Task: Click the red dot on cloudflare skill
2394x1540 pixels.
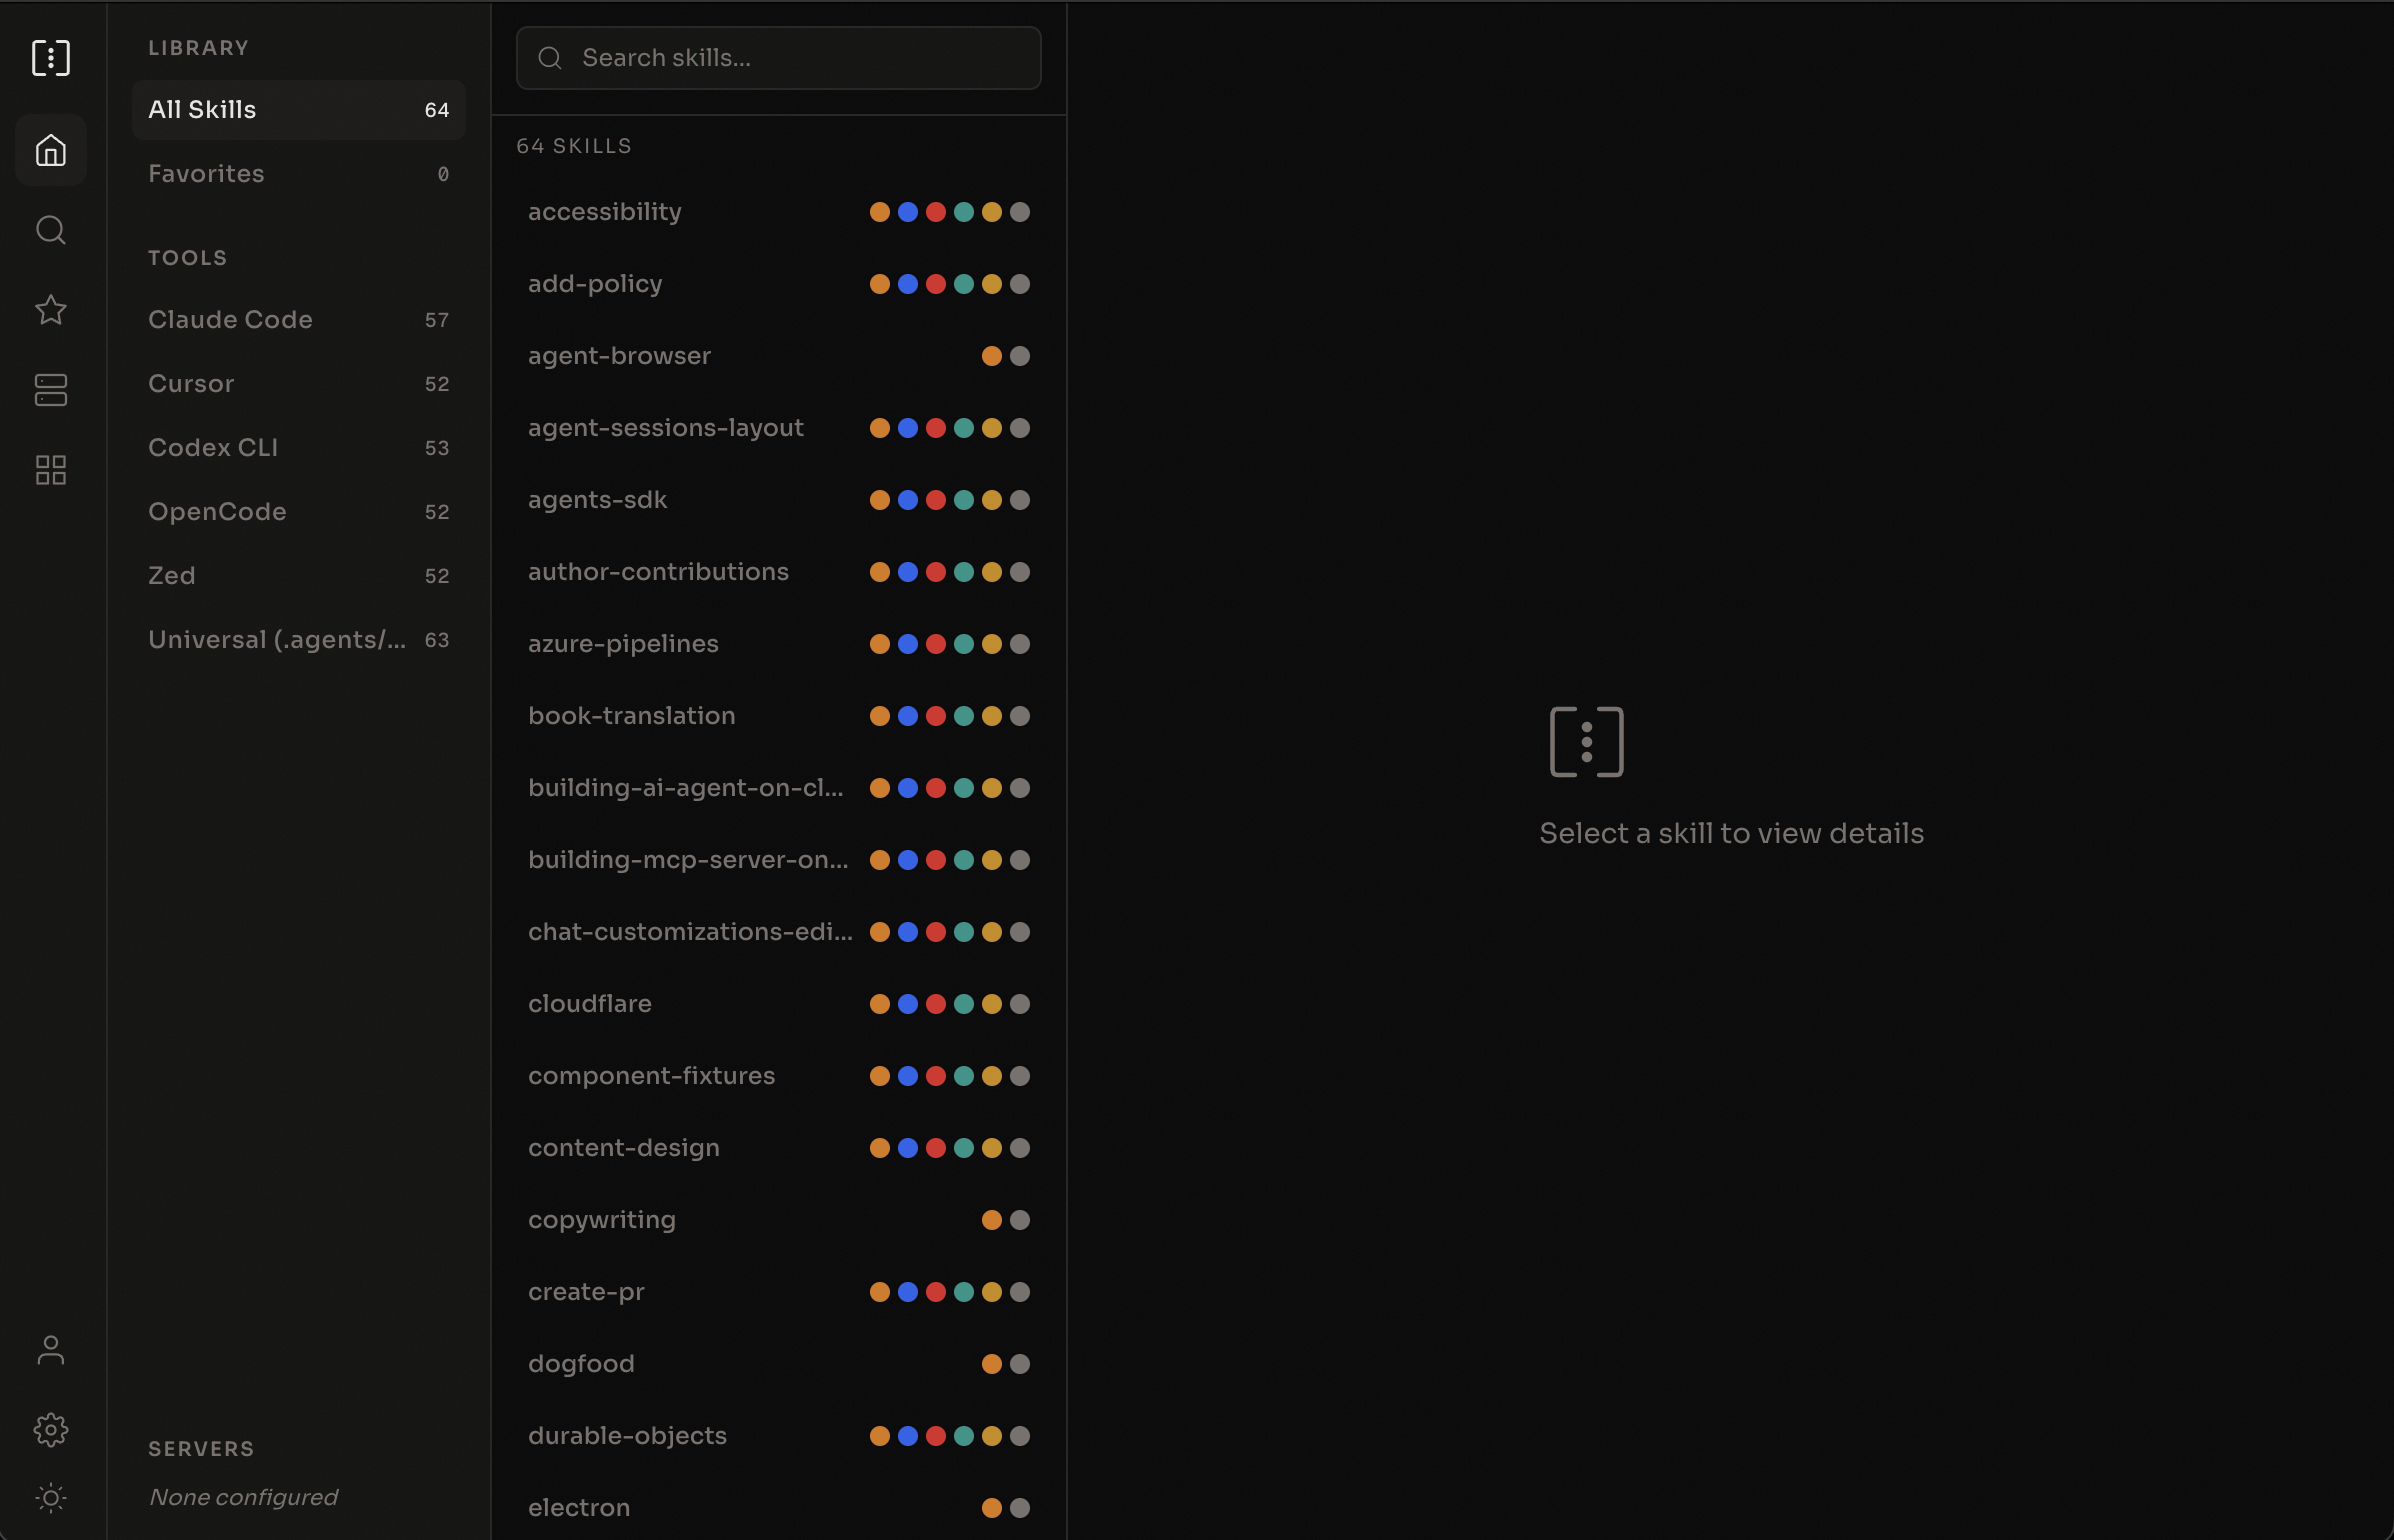Action: [x=936, y=1004]
